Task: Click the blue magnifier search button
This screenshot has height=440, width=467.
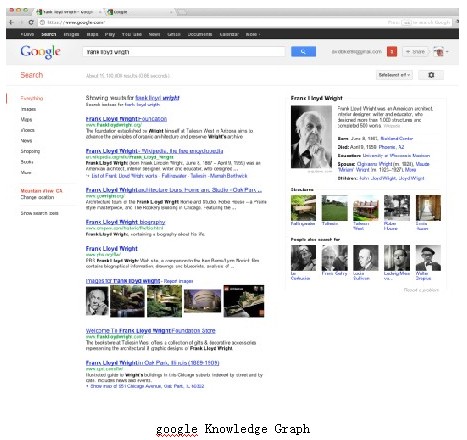Action: (303, 51)
